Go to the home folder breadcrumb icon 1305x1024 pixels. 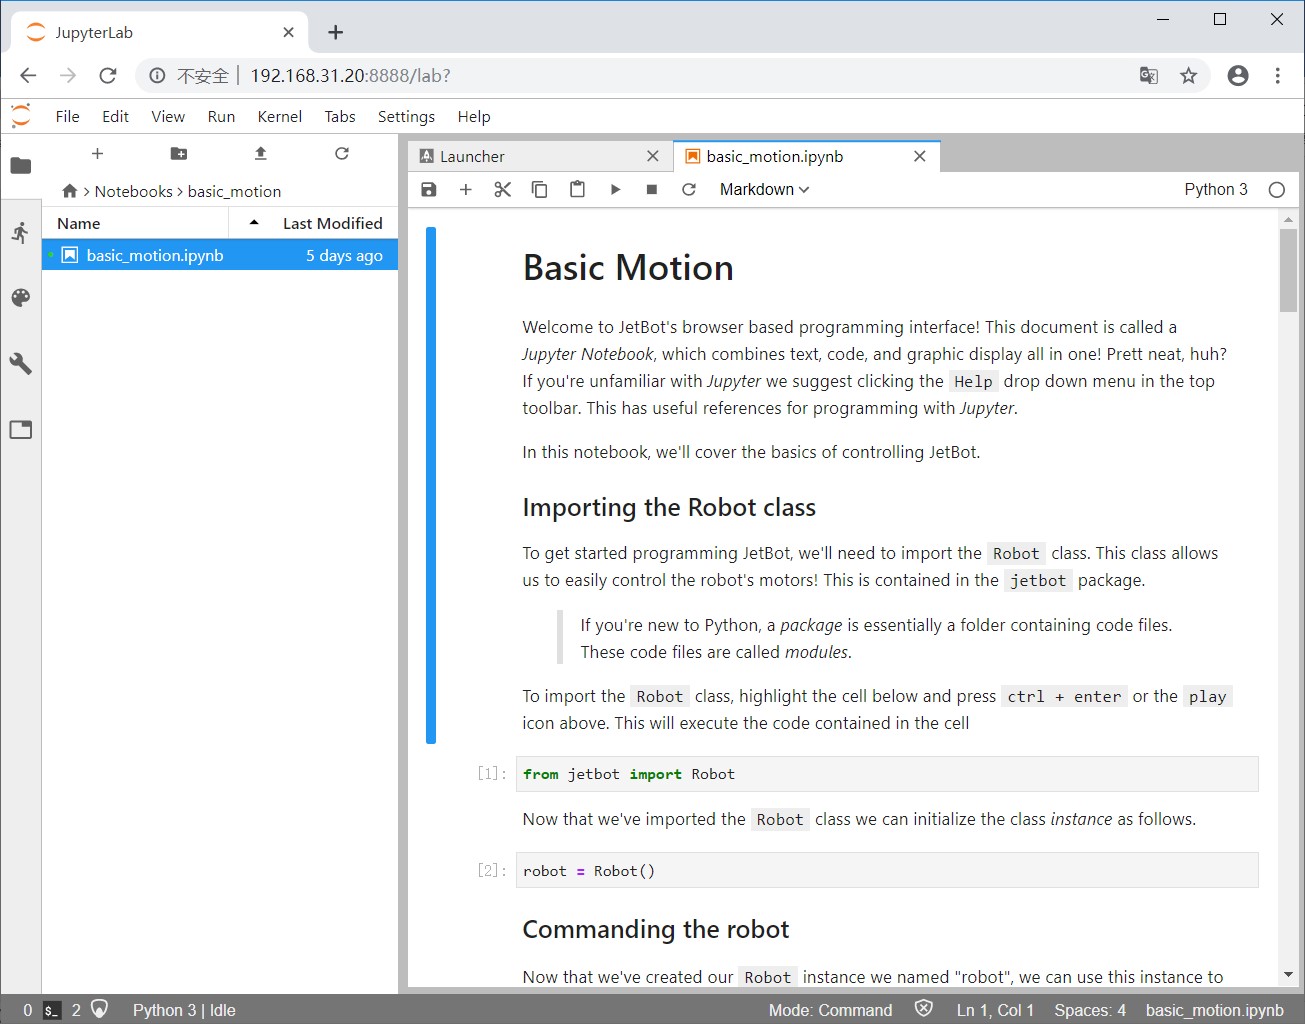(69, 191)
